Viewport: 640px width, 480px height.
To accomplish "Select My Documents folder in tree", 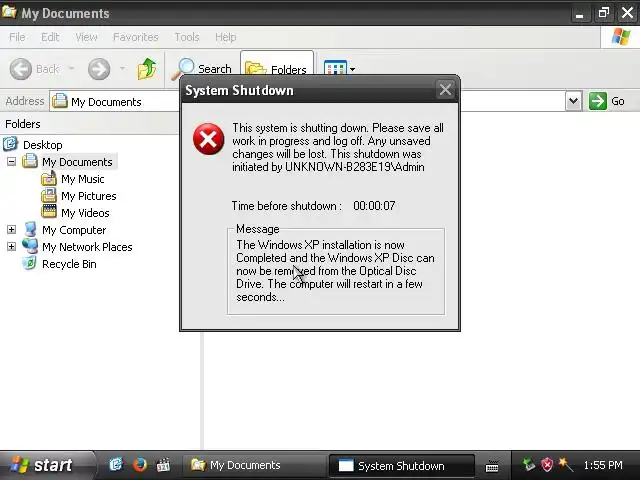I will pyautogui.click(x=77, y=162).
